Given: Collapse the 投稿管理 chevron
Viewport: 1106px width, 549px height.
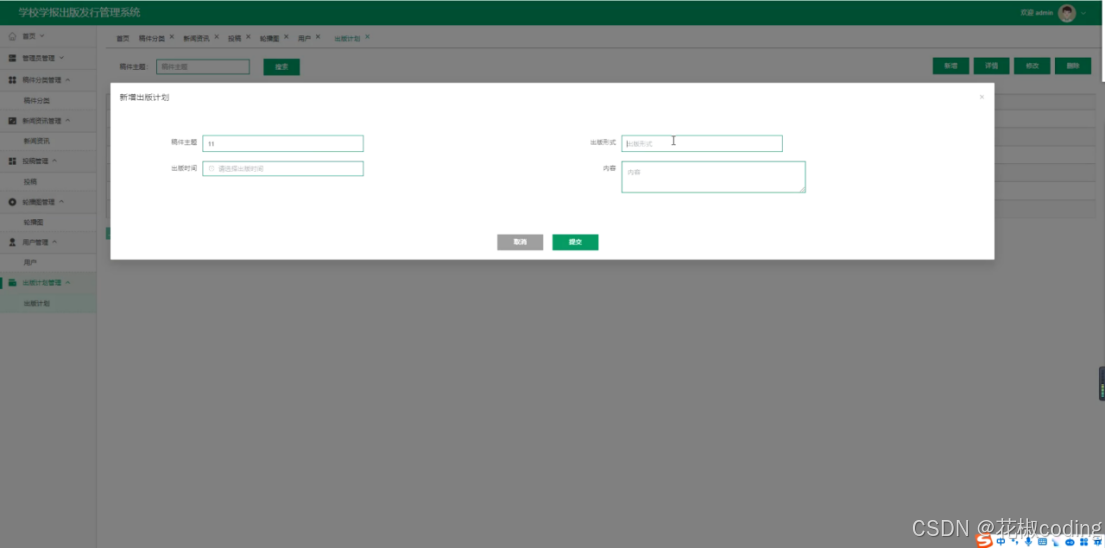Looking at the screenshot, I should 55,162.
